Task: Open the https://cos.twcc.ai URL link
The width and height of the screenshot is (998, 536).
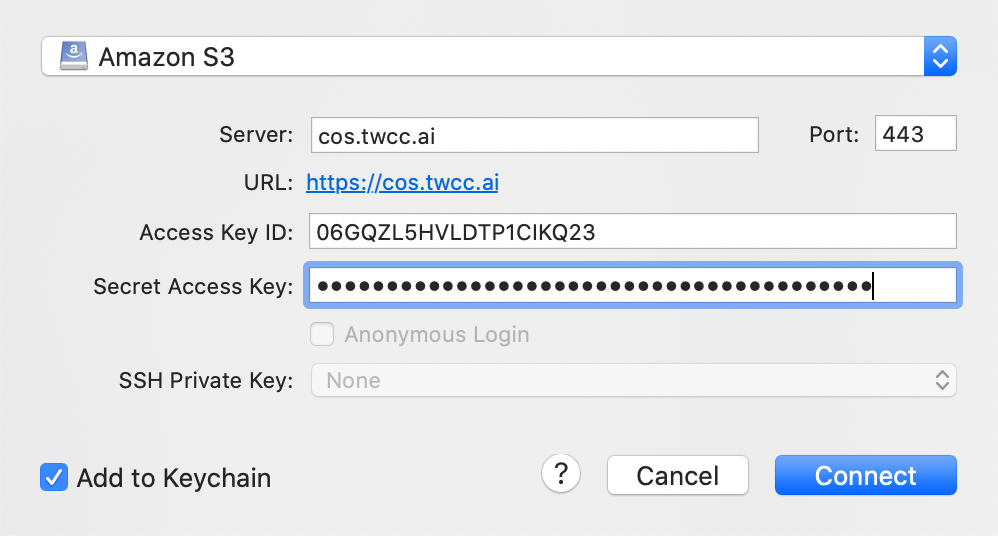Action: coord(402,183)
